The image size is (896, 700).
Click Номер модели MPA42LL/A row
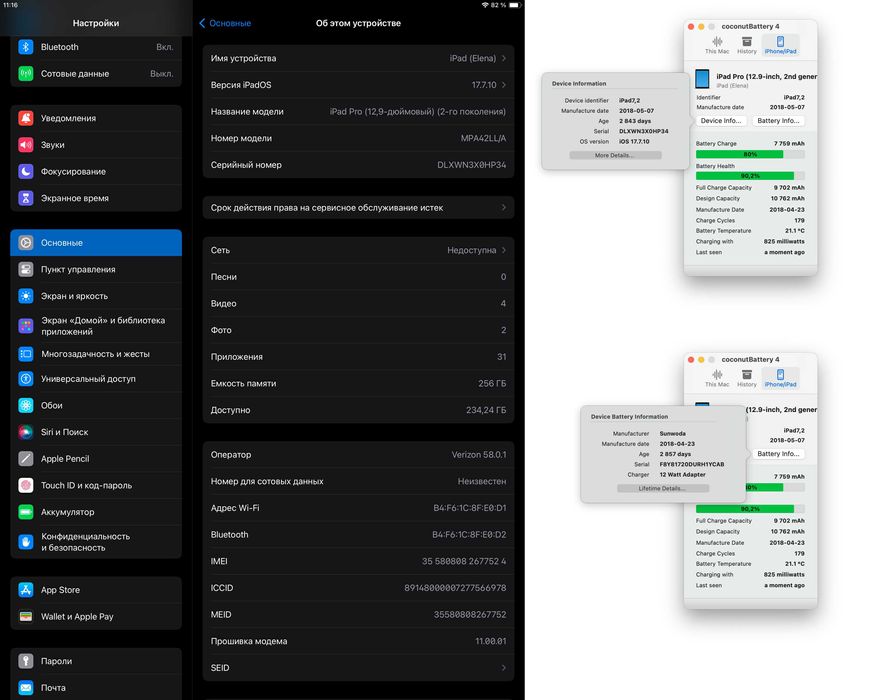click(358, 138)
